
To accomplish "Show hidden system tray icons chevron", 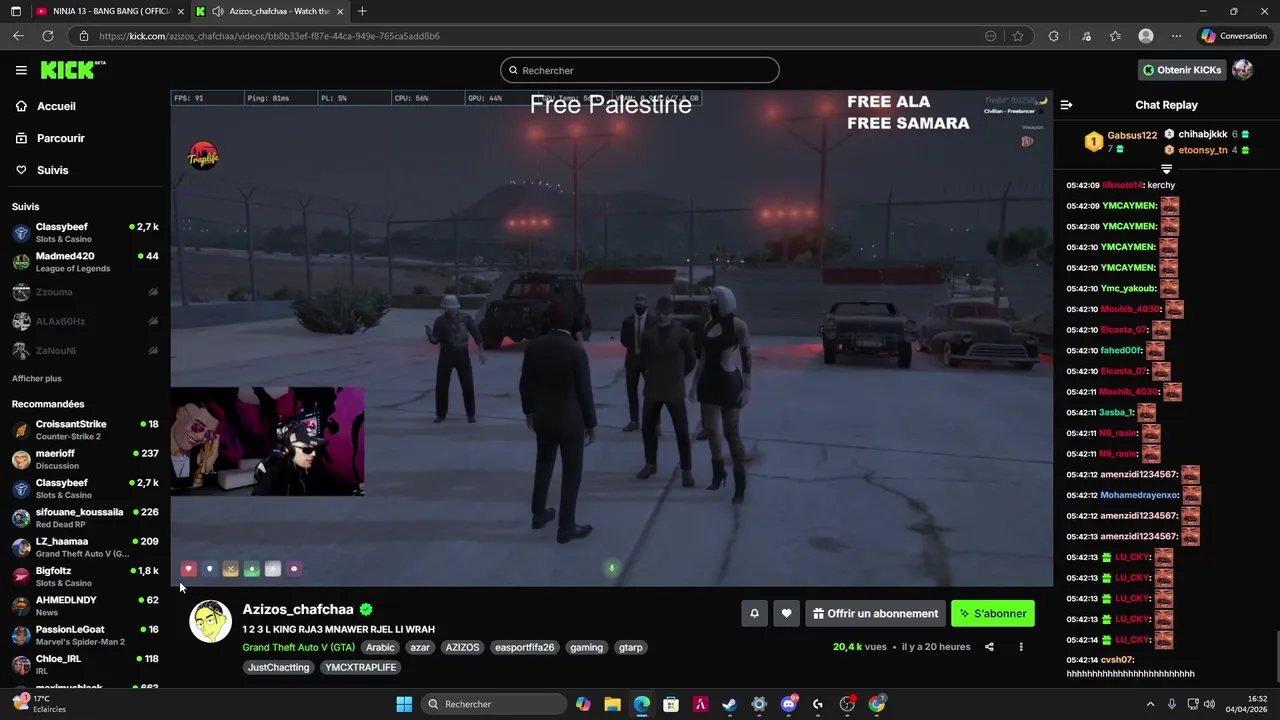I will [1150, 704].
